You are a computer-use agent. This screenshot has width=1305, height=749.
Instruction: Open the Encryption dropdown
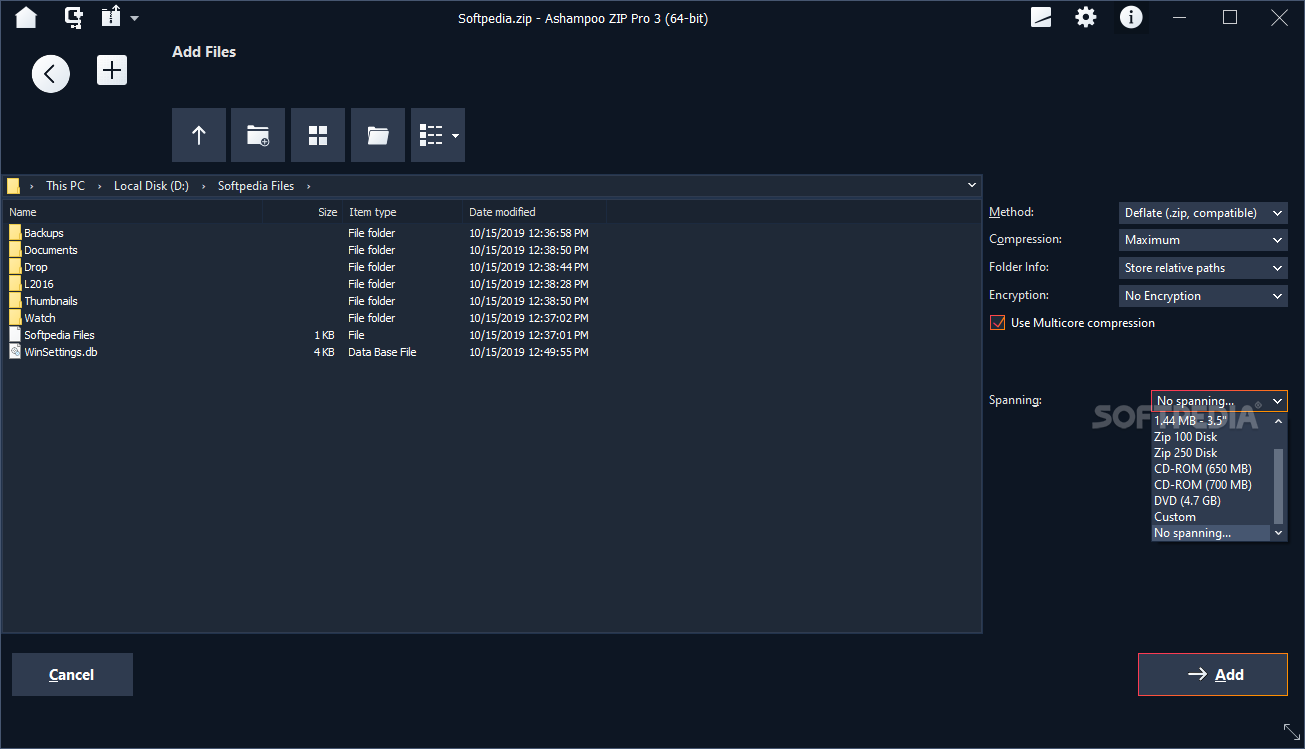click(1203, 296)
